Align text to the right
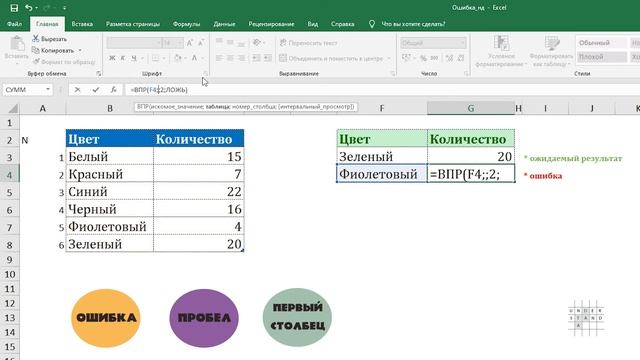 pyautogui.click(x=242, y=58)
